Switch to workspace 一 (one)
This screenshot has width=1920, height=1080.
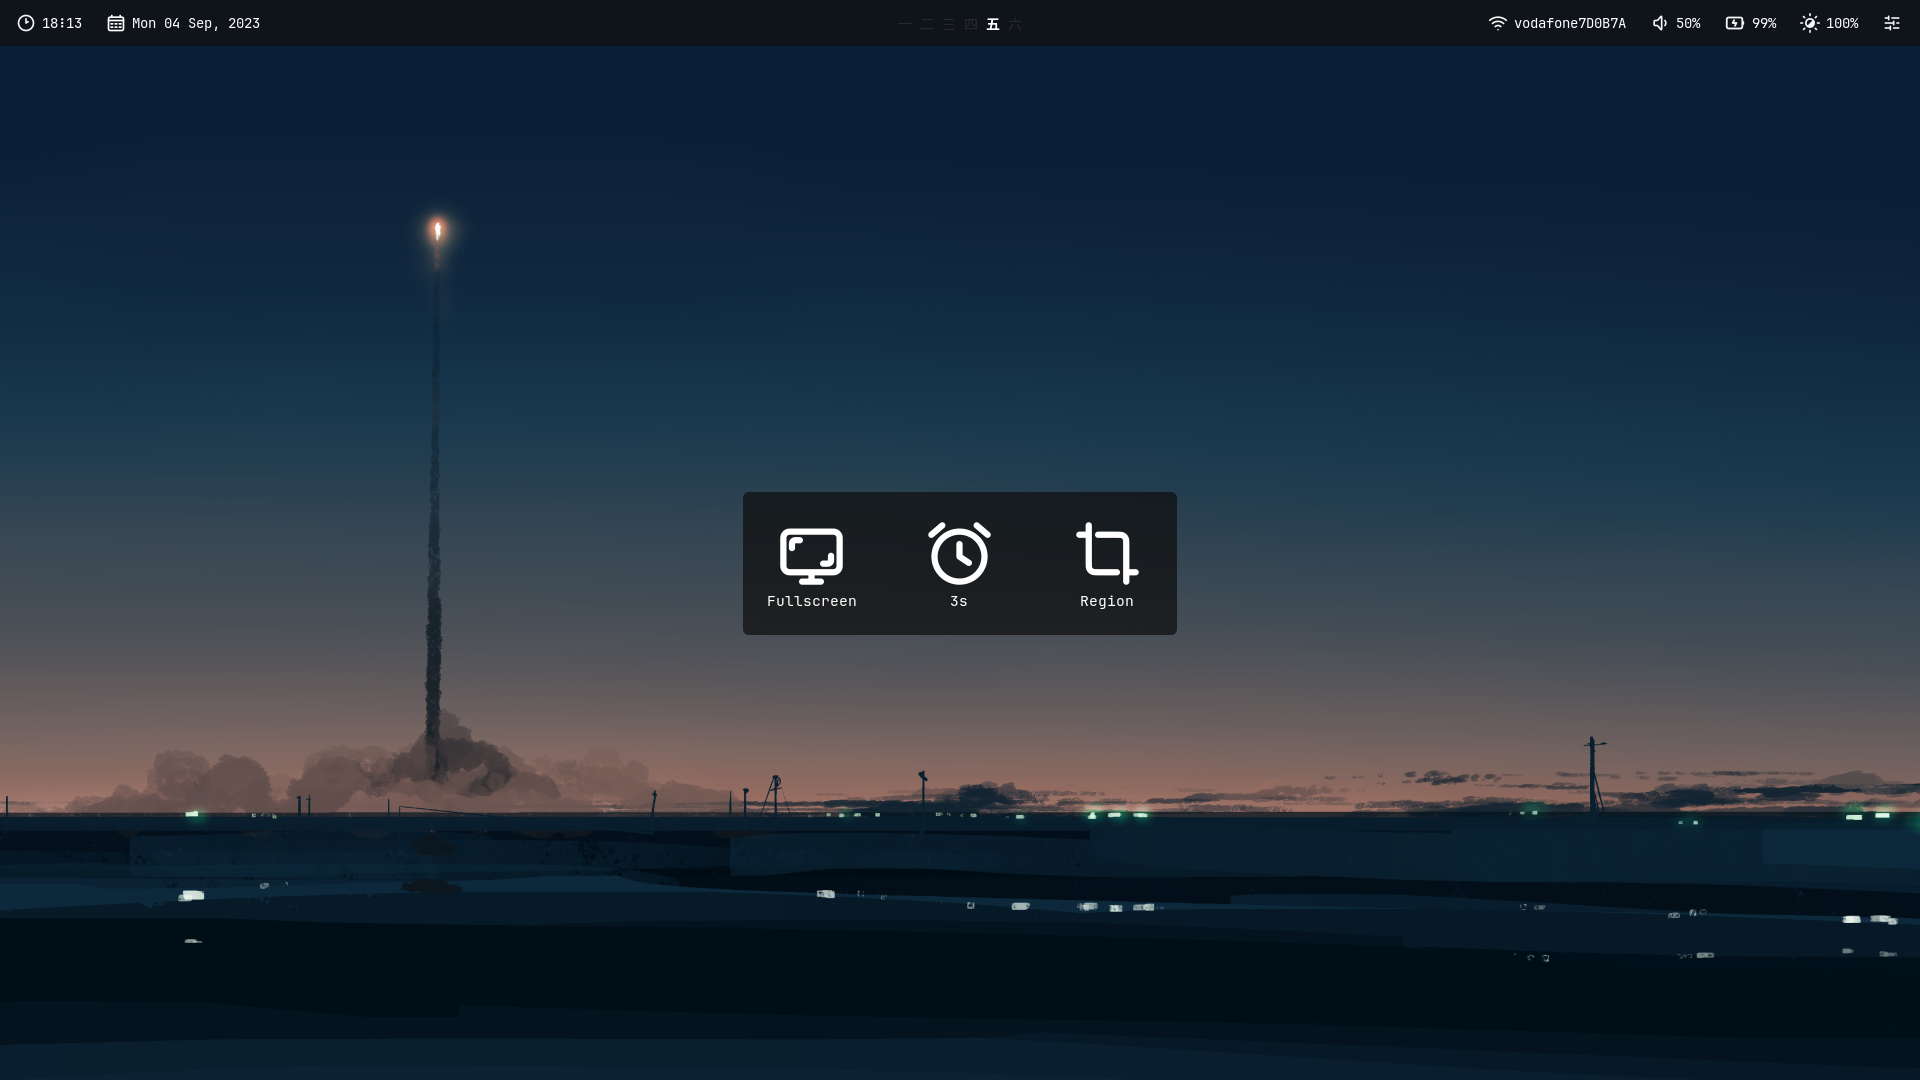pyautogui.click(x=905, y=24)
